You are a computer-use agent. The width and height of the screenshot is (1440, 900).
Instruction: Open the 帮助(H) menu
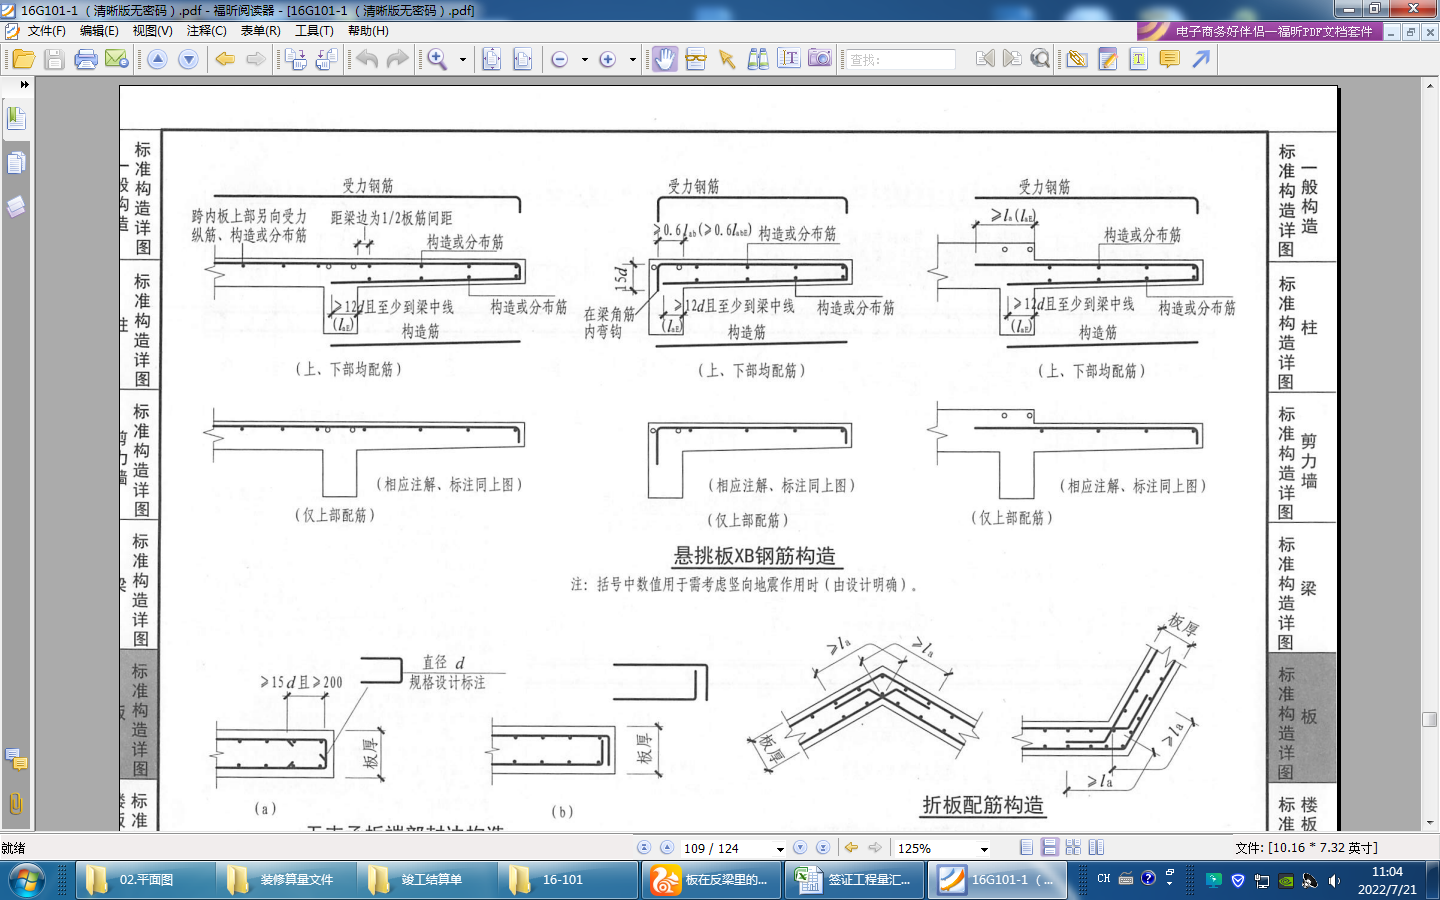pos(368,31)
